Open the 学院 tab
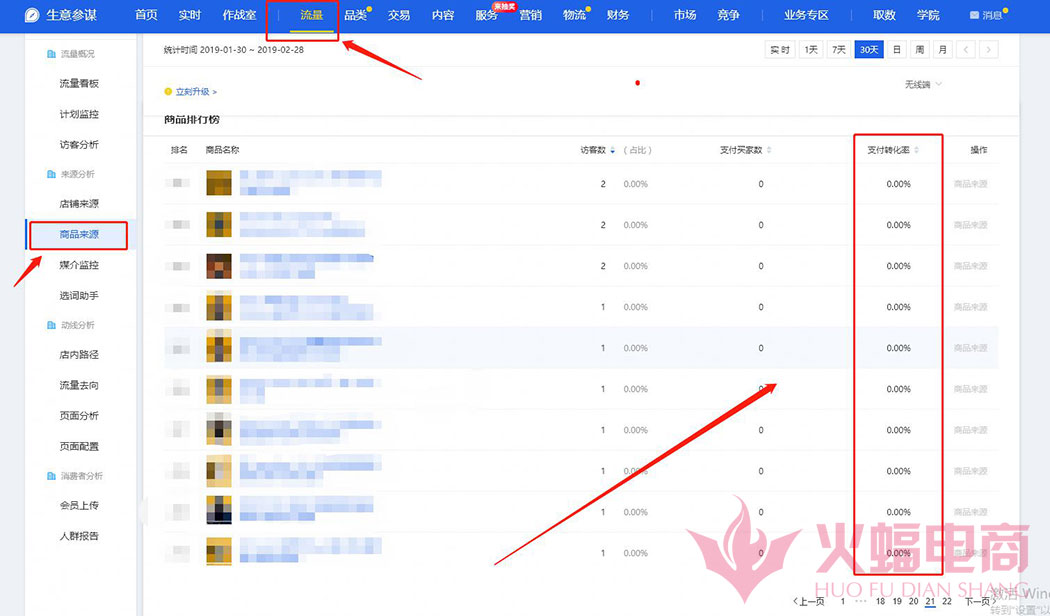 point(928,15)
